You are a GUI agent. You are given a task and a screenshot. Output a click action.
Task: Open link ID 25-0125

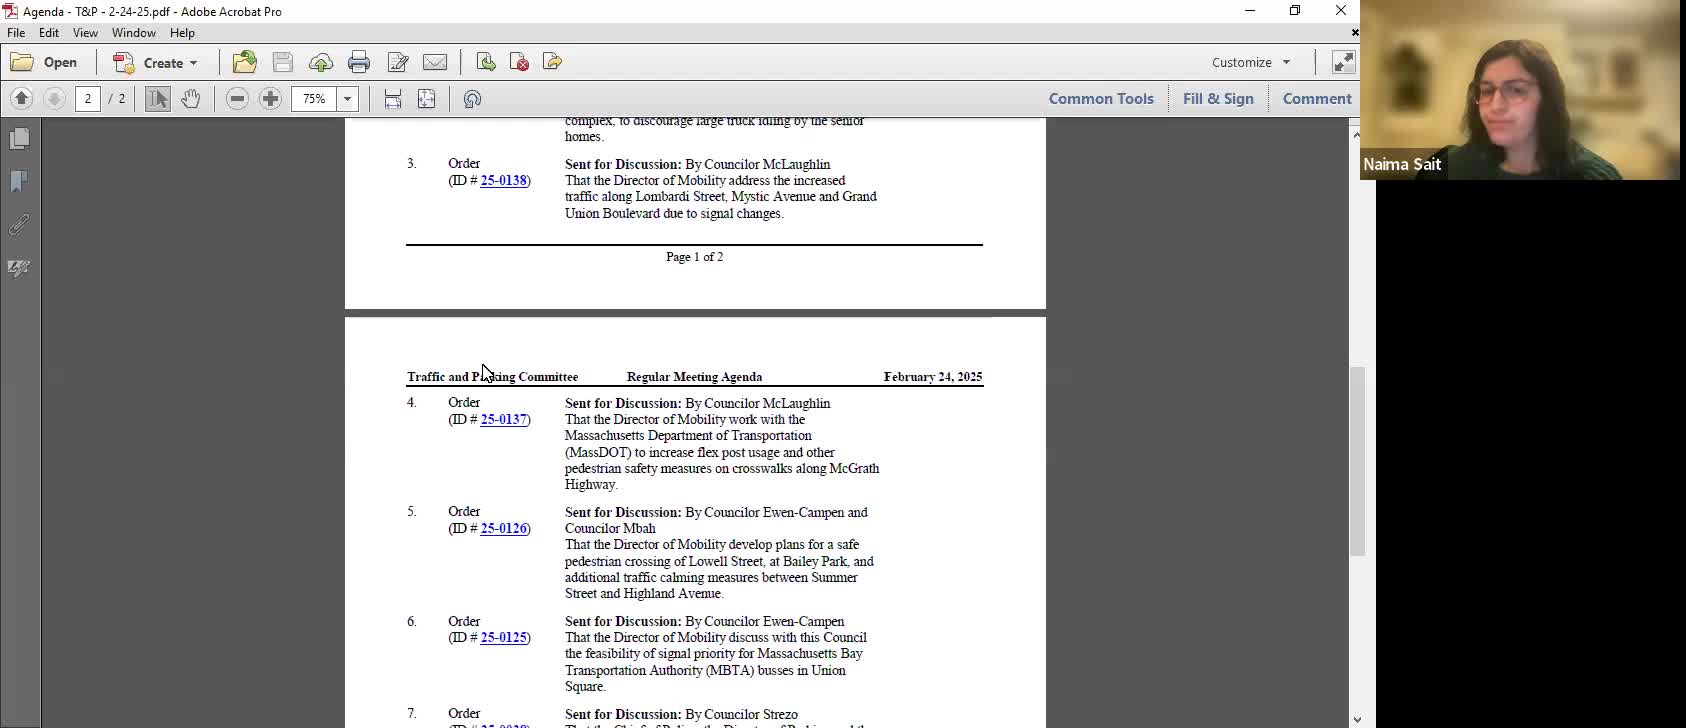pyautogui.click(x=504, y=638)
